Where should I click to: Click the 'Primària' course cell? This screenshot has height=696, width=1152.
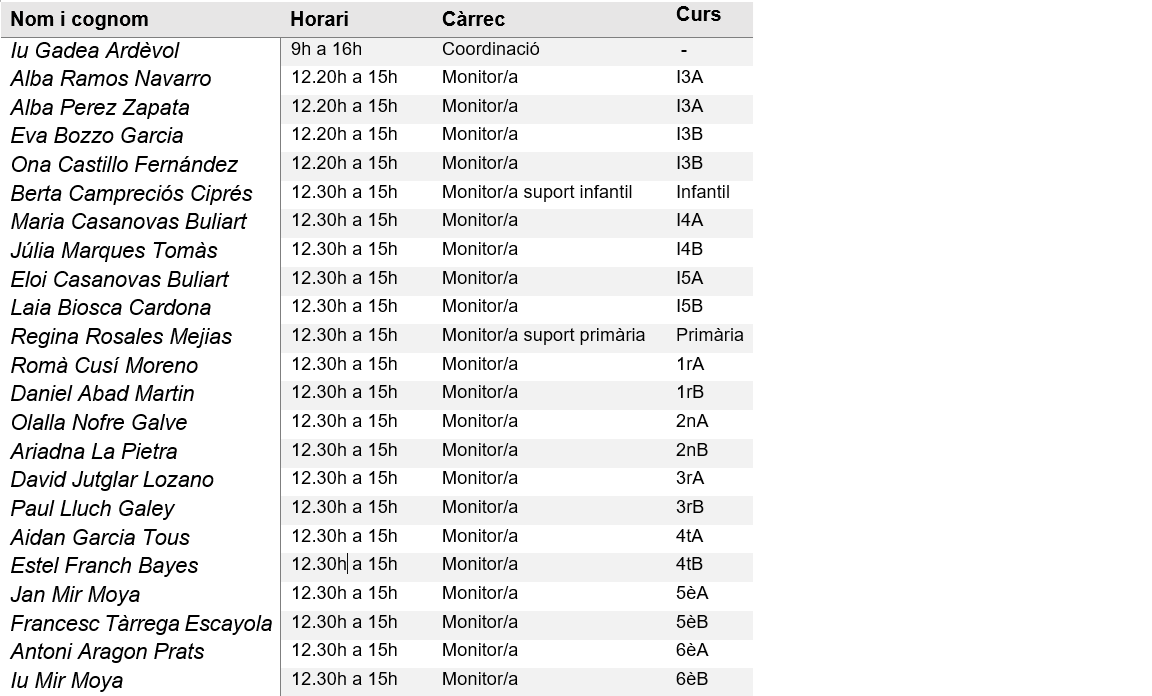tap(709, 335)
